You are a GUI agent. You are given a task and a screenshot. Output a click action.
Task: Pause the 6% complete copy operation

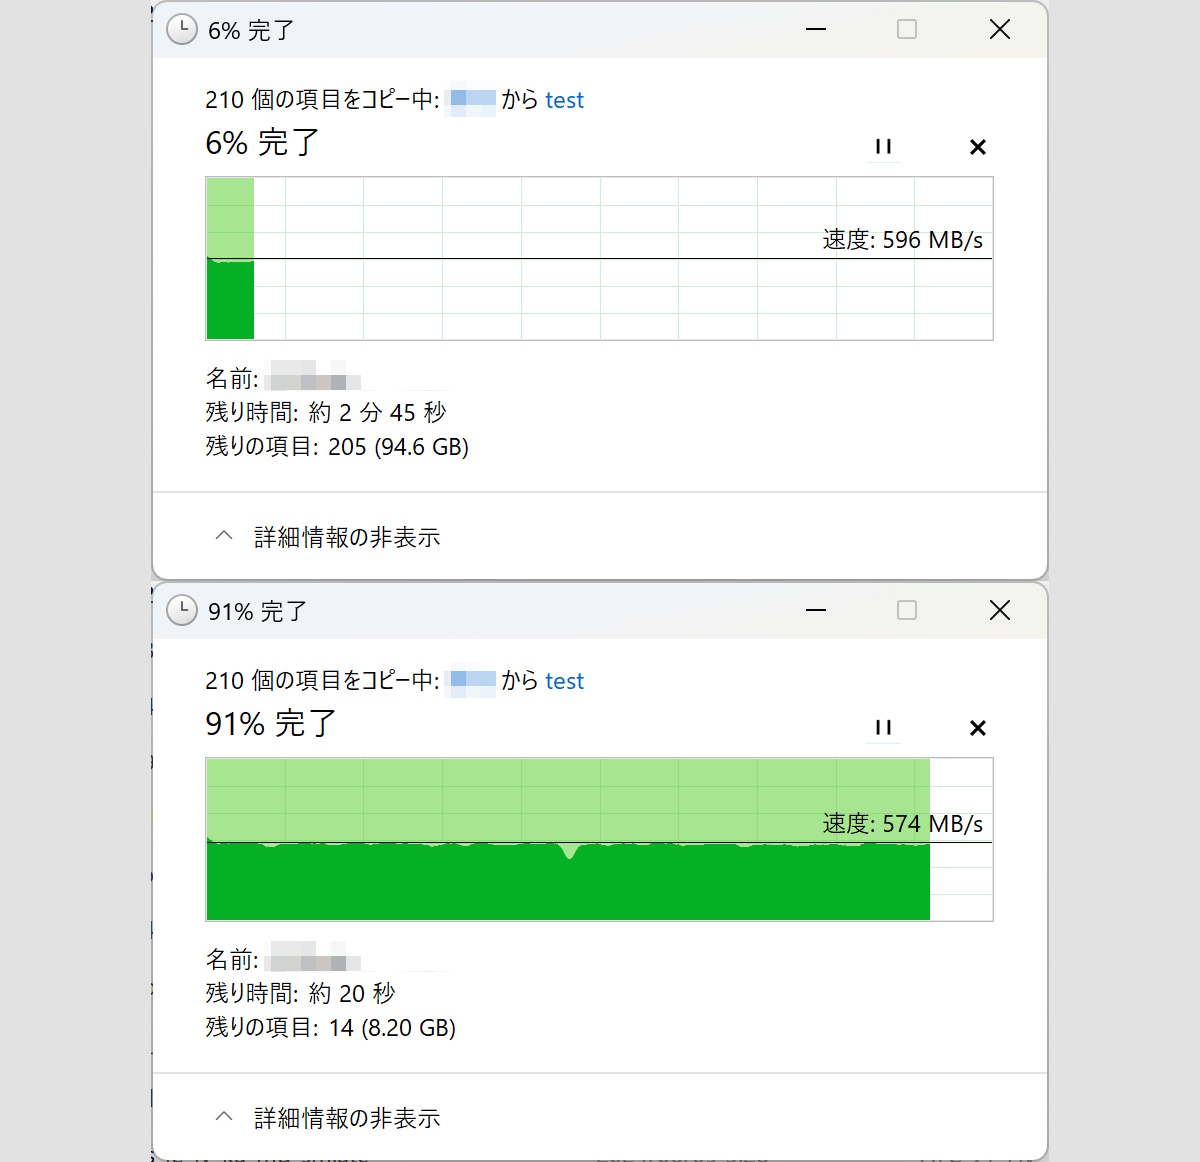tap(883, 146)
